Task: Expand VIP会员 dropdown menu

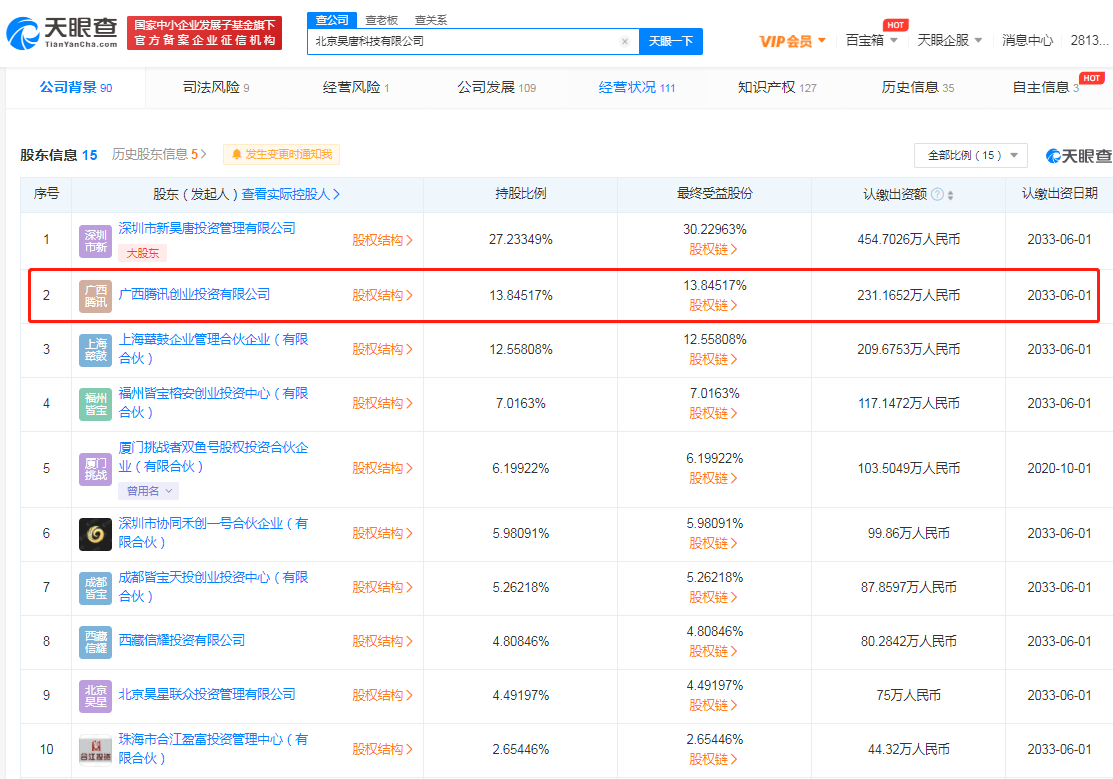Action: pos(793,41)
